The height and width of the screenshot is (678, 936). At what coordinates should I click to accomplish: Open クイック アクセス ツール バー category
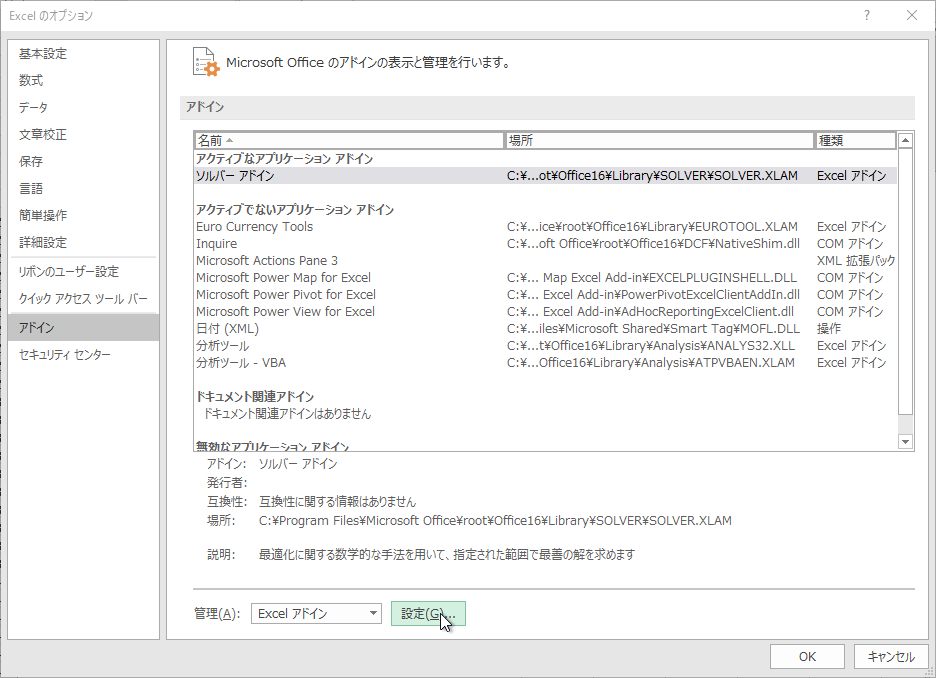point(84,298)
